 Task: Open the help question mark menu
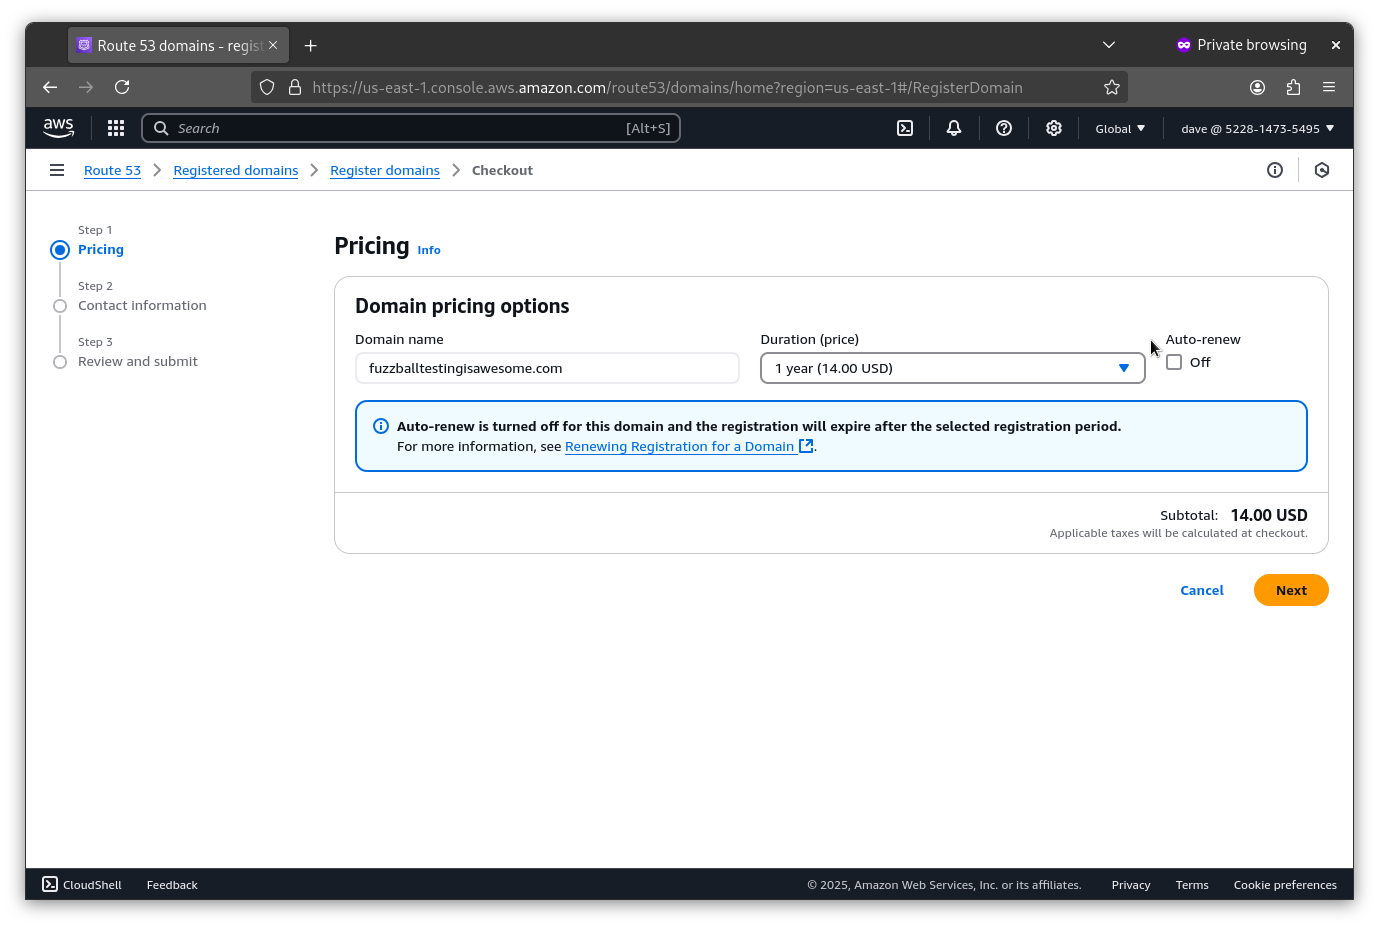(x=1004, y=128)
